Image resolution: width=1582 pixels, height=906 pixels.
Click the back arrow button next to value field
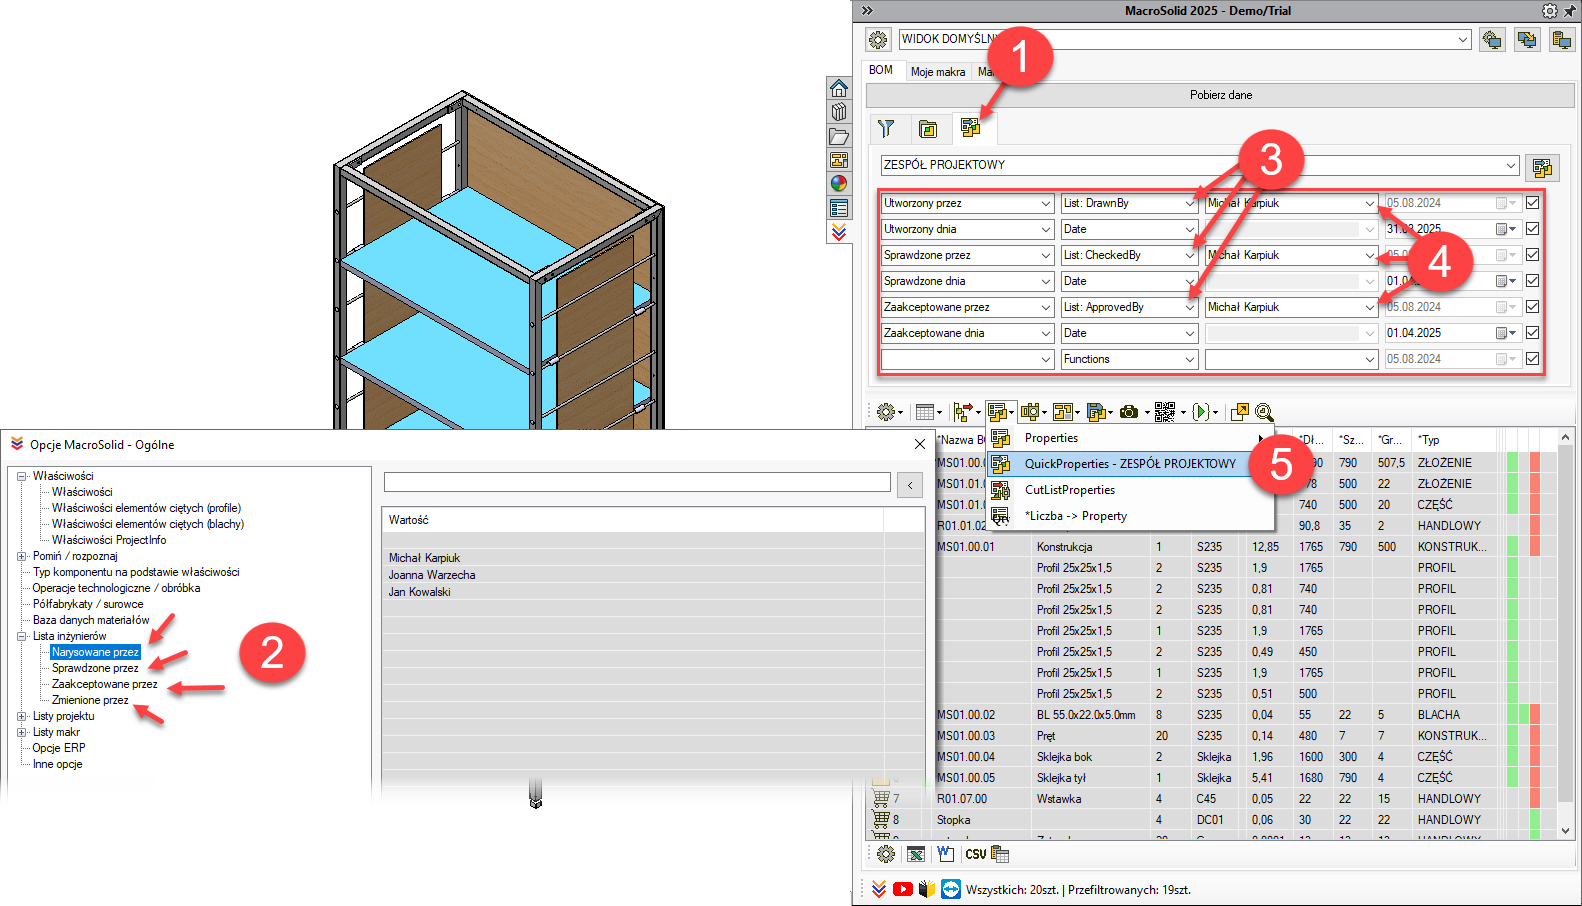pos(910,485)
